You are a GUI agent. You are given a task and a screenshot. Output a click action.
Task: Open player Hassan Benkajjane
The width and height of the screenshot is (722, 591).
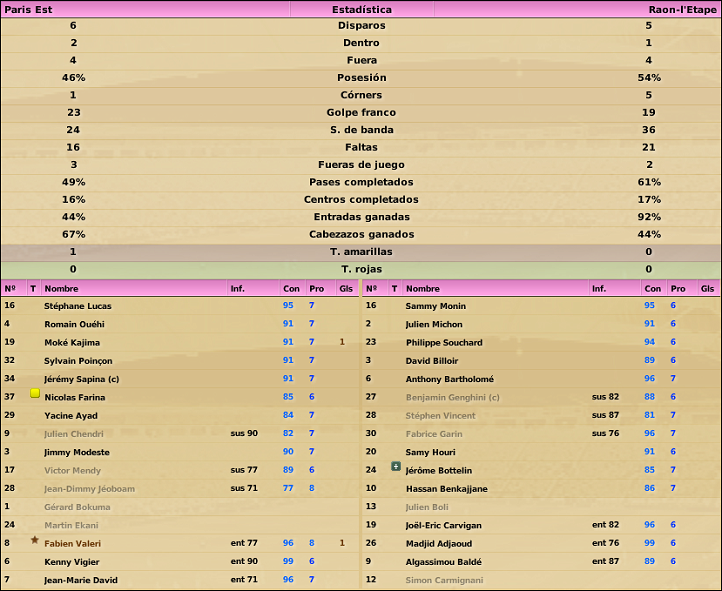pyautogui.click(x=446, y=489)
